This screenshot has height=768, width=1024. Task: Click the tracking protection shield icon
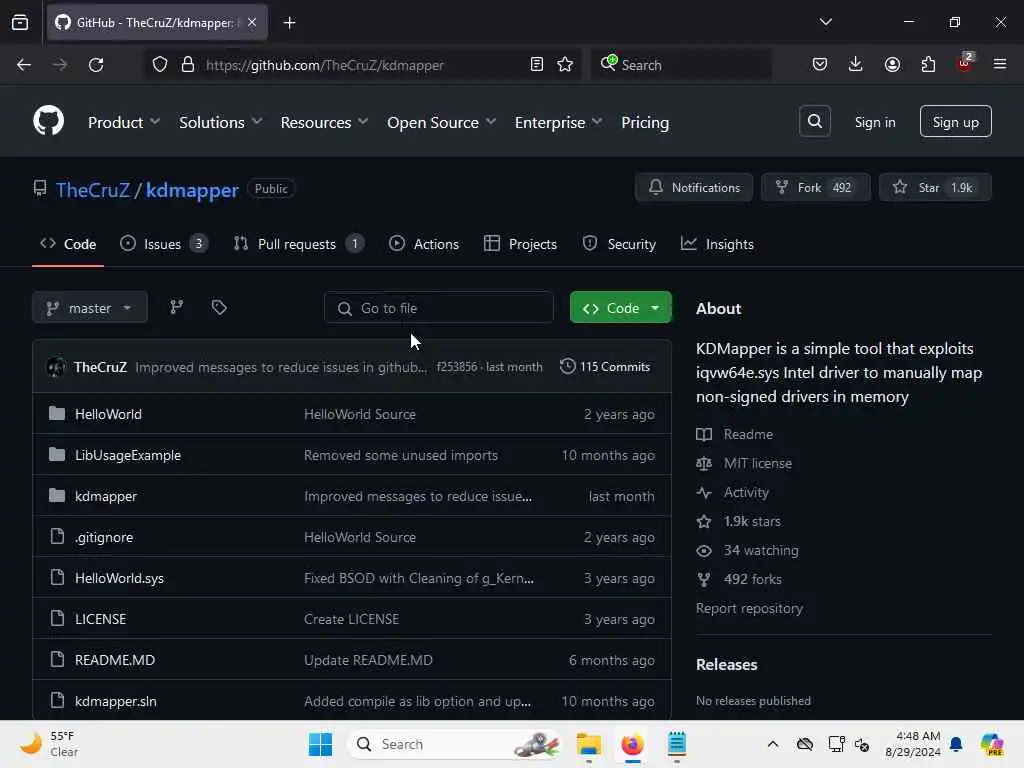click(x=160, y=65)
